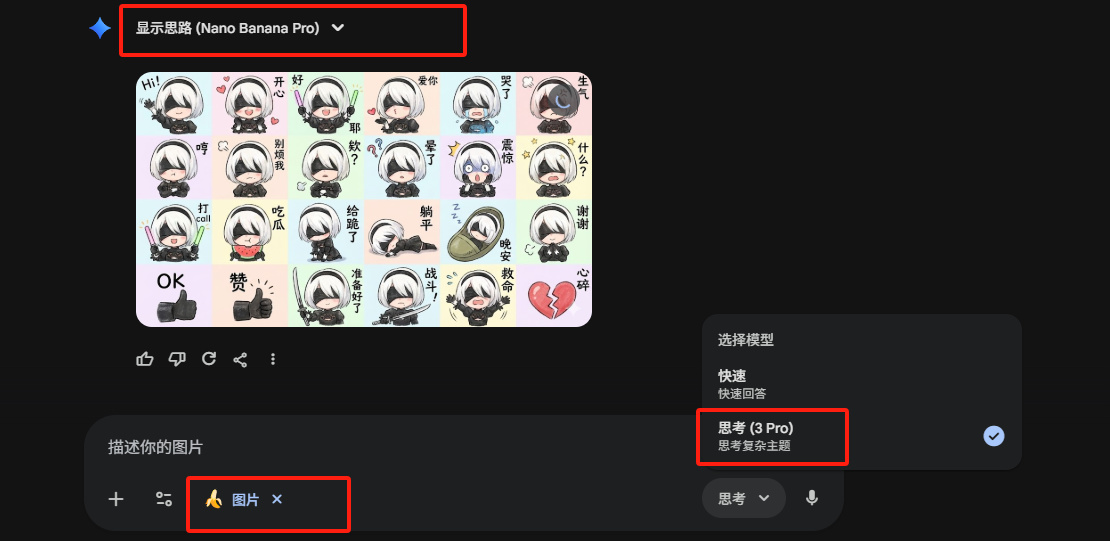The width and height of the screenshot is (1110, 541).
Task: Click the 显示思路 (Nano Banana Pro) text
Action: click(227, 28)
